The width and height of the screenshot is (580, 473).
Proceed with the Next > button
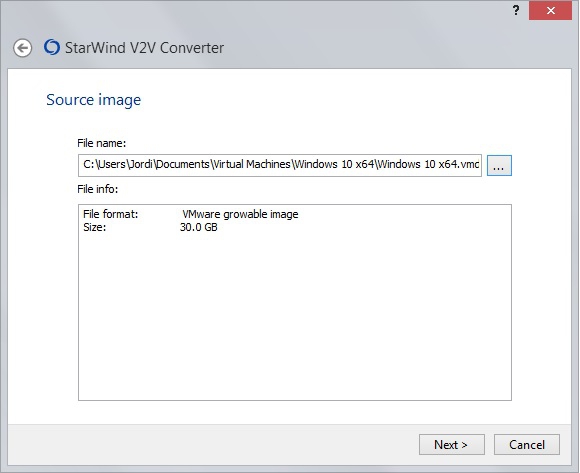pos(452,445)
